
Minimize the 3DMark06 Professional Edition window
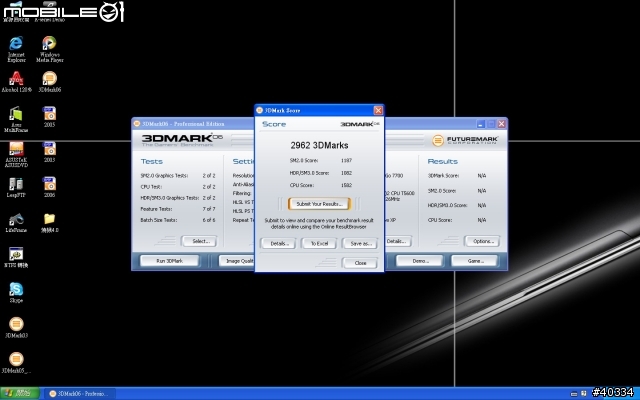480,124
